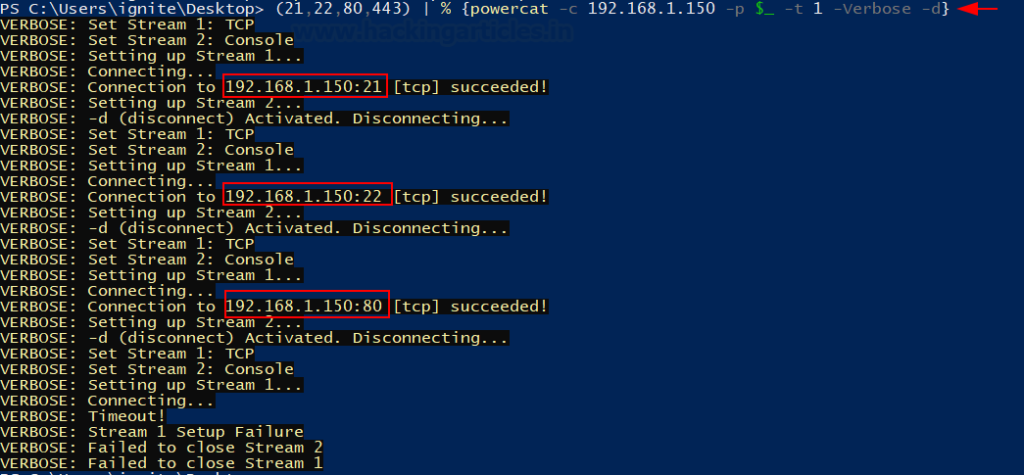The height and width of the screenshot is (475, 1024).
Task: Click "succeeded!" after the port 22 connection
Action: pyautogui.click(x=499, y=196)
